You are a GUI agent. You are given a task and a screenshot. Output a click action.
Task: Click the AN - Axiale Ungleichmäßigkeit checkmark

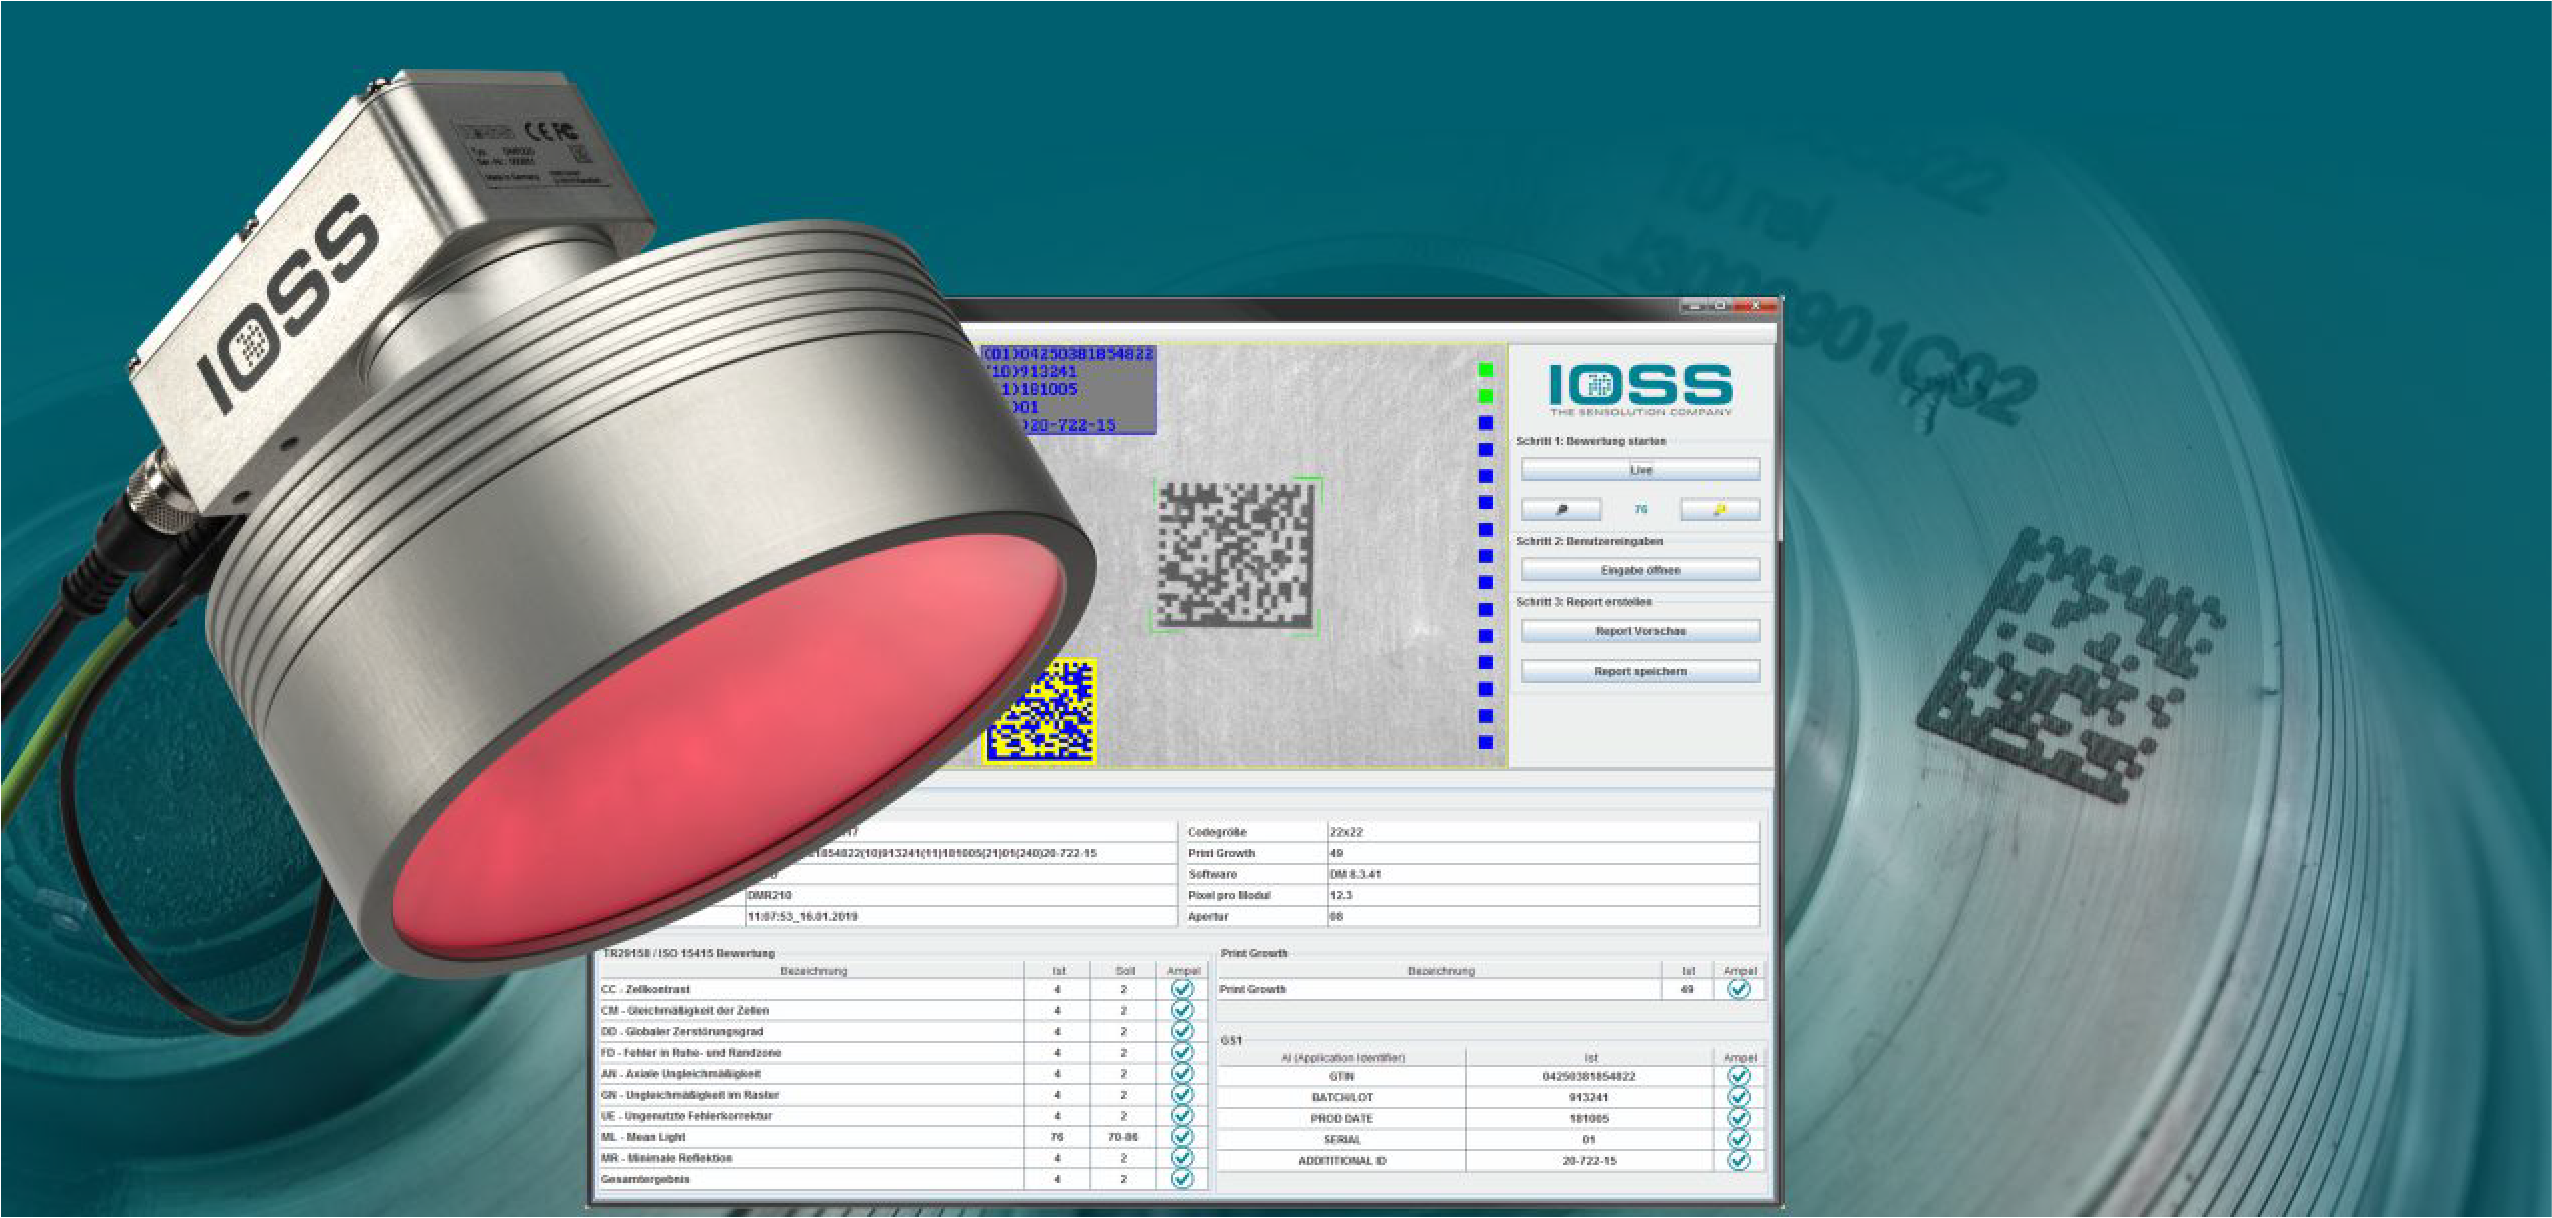pyautogui.click(x=1182, y=1073)
